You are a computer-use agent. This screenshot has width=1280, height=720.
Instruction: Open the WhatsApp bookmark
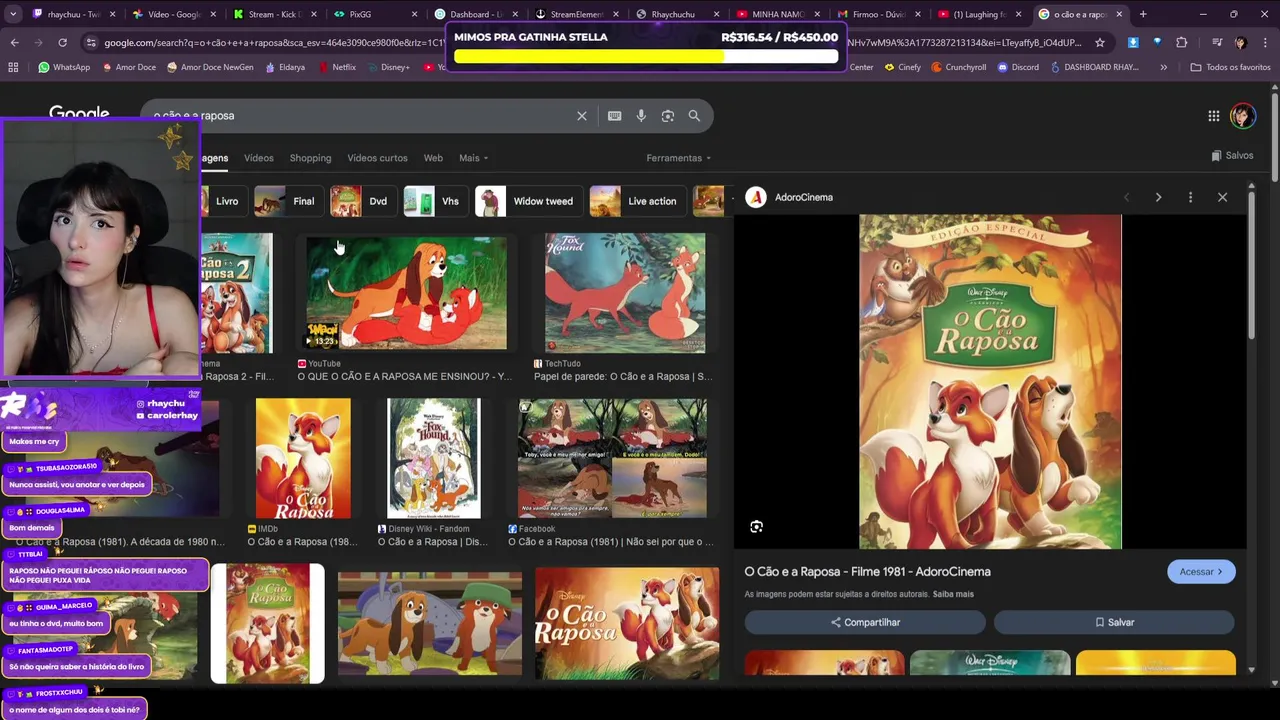64,67
